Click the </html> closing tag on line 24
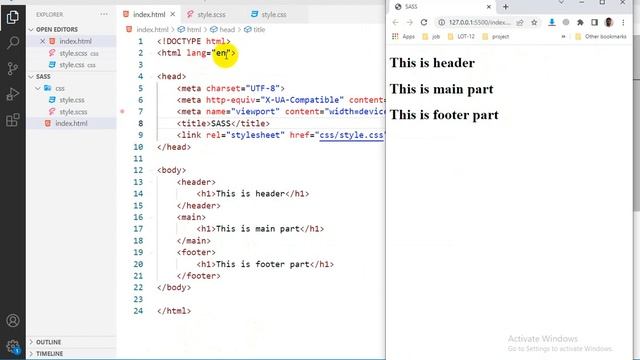Viewport: 640px width, 360px height. tap(174, 311)
